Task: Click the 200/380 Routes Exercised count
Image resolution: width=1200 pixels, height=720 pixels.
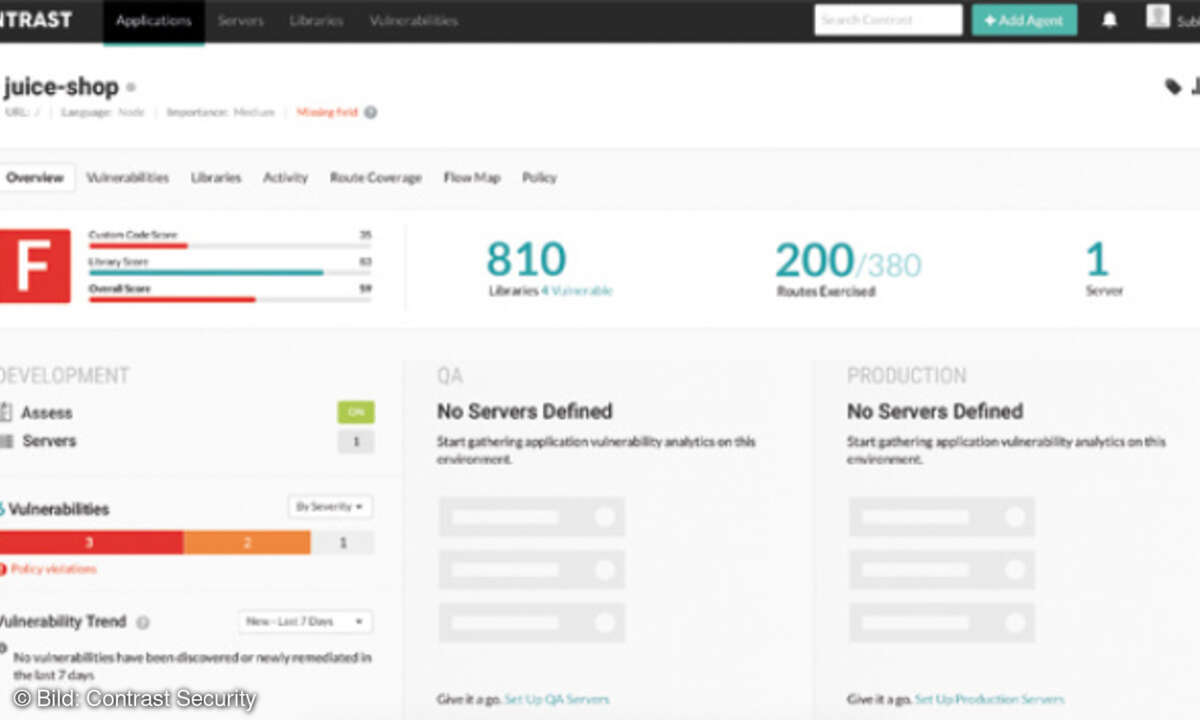Action: click(x=849, y=262)
